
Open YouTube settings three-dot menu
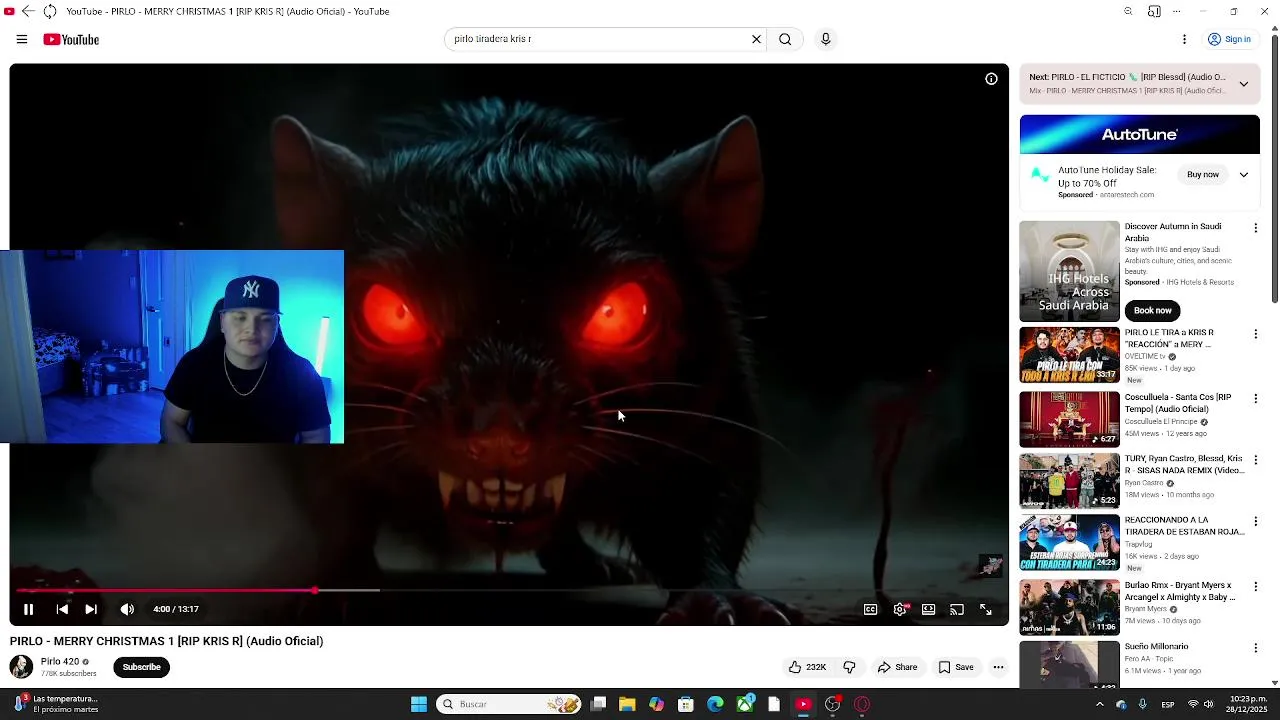tap(1184, 39)
